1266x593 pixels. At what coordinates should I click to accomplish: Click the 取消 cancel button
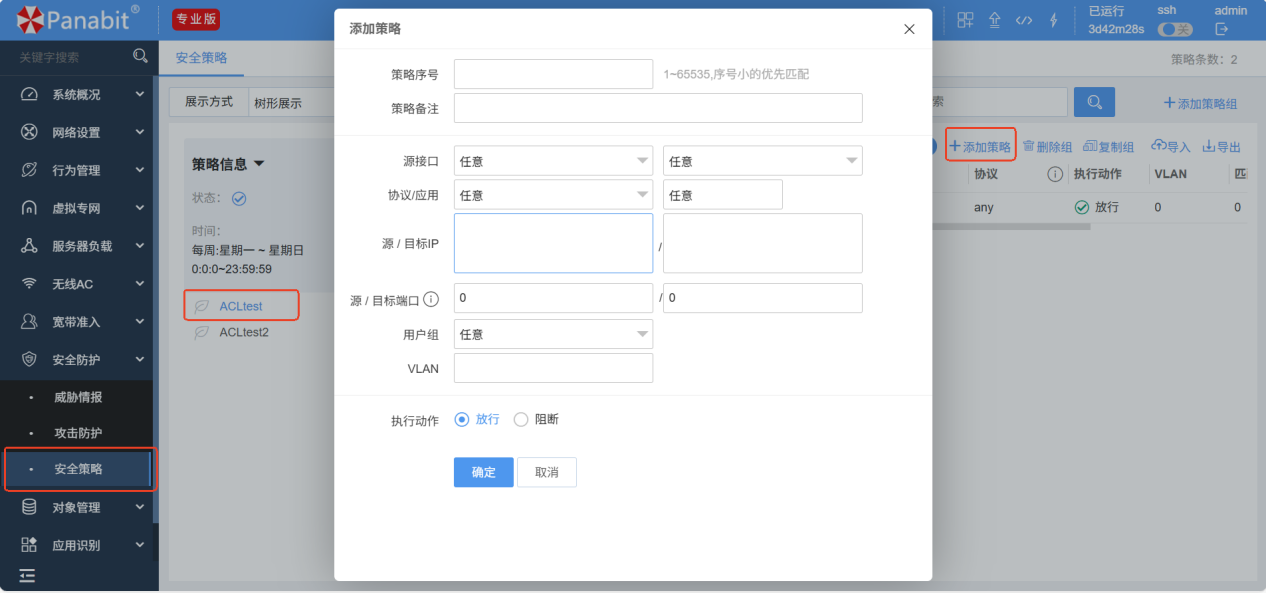click(546, 472)
